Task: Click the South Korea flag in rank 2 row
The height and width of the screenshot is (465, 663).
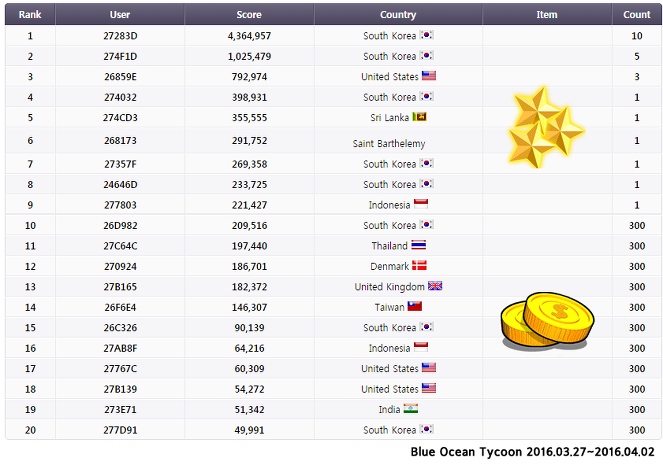Action: click(x=427, y=55)
